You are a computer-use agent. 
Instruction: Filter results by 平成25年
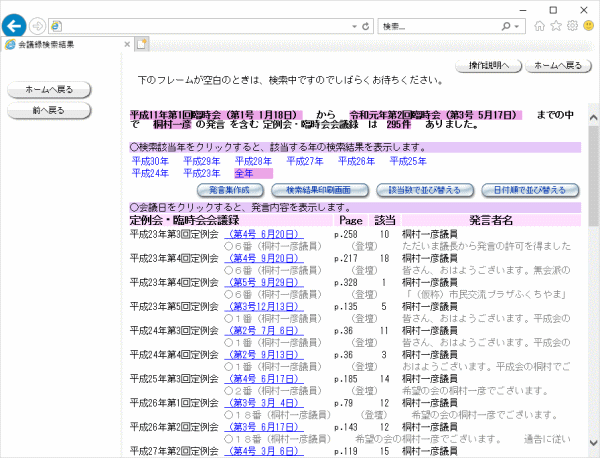coord(408,161)
